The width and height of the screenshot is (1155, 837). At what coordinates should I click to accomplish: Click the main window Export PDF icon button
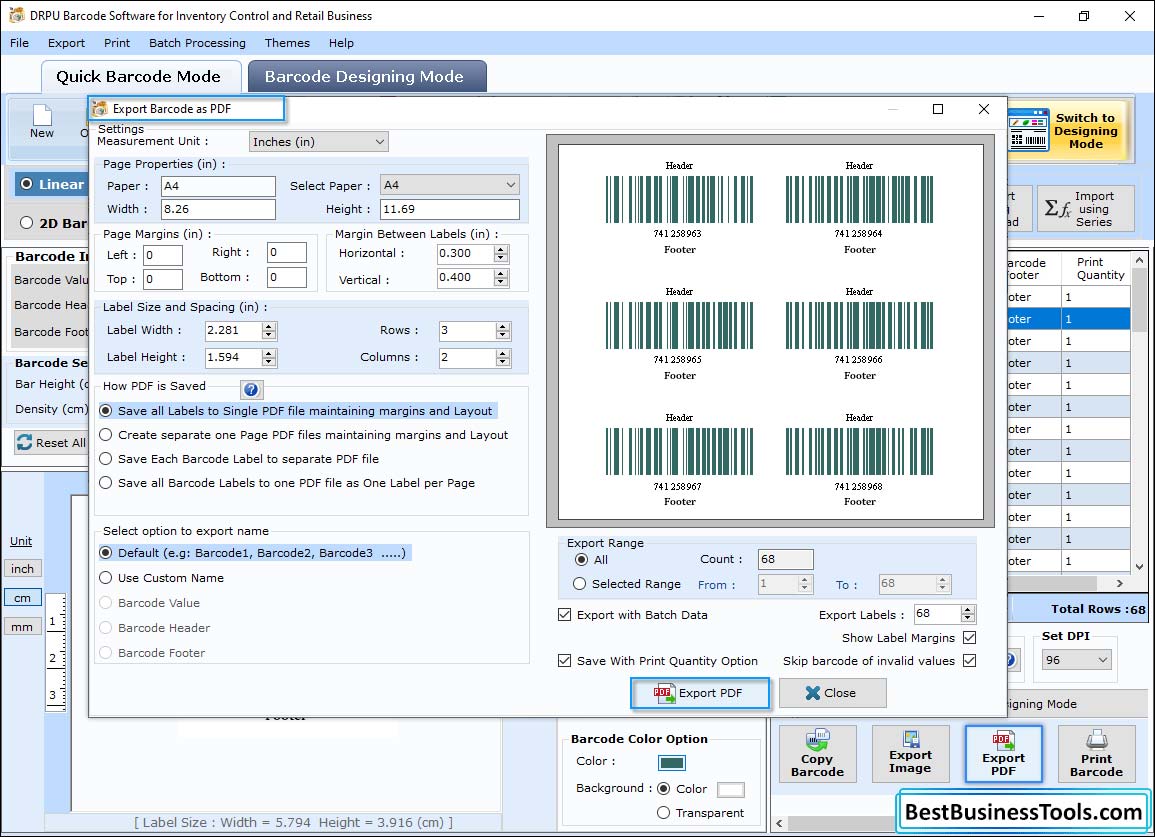click(1003, 754)
